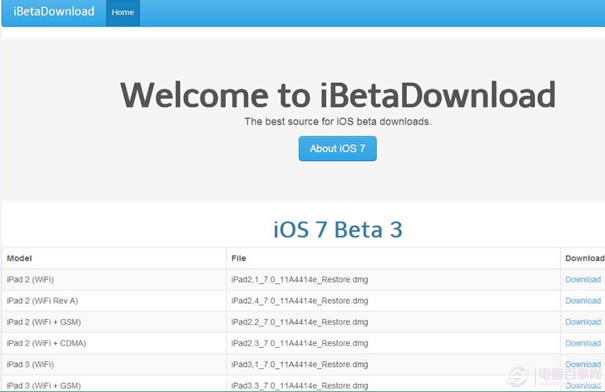Download the iPad 2 (WiFi) firmware
This screenshot has height=392, width=605.
pos(583,279)
